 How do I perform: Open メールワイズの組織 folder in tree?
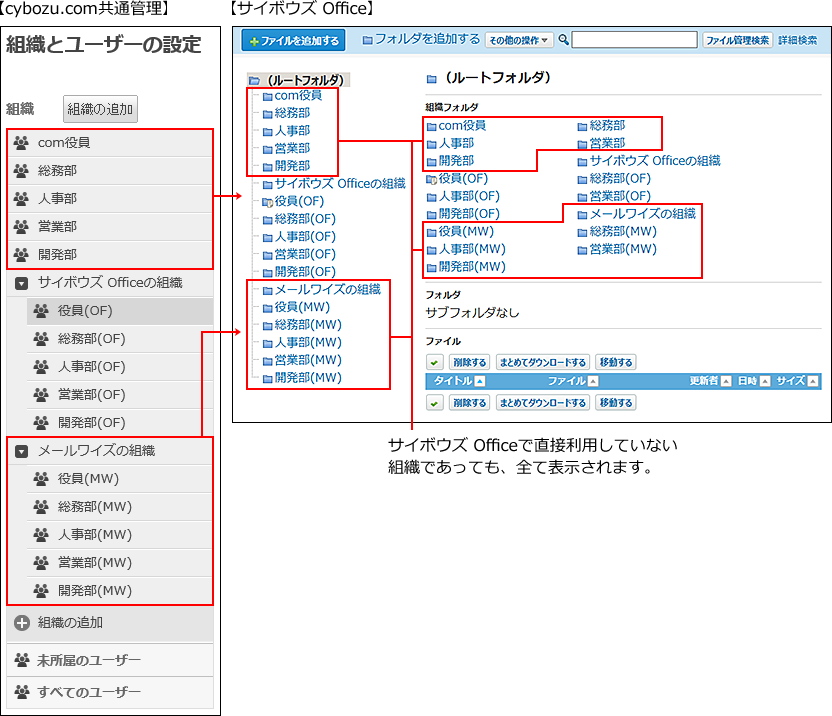tap(327, 289)
